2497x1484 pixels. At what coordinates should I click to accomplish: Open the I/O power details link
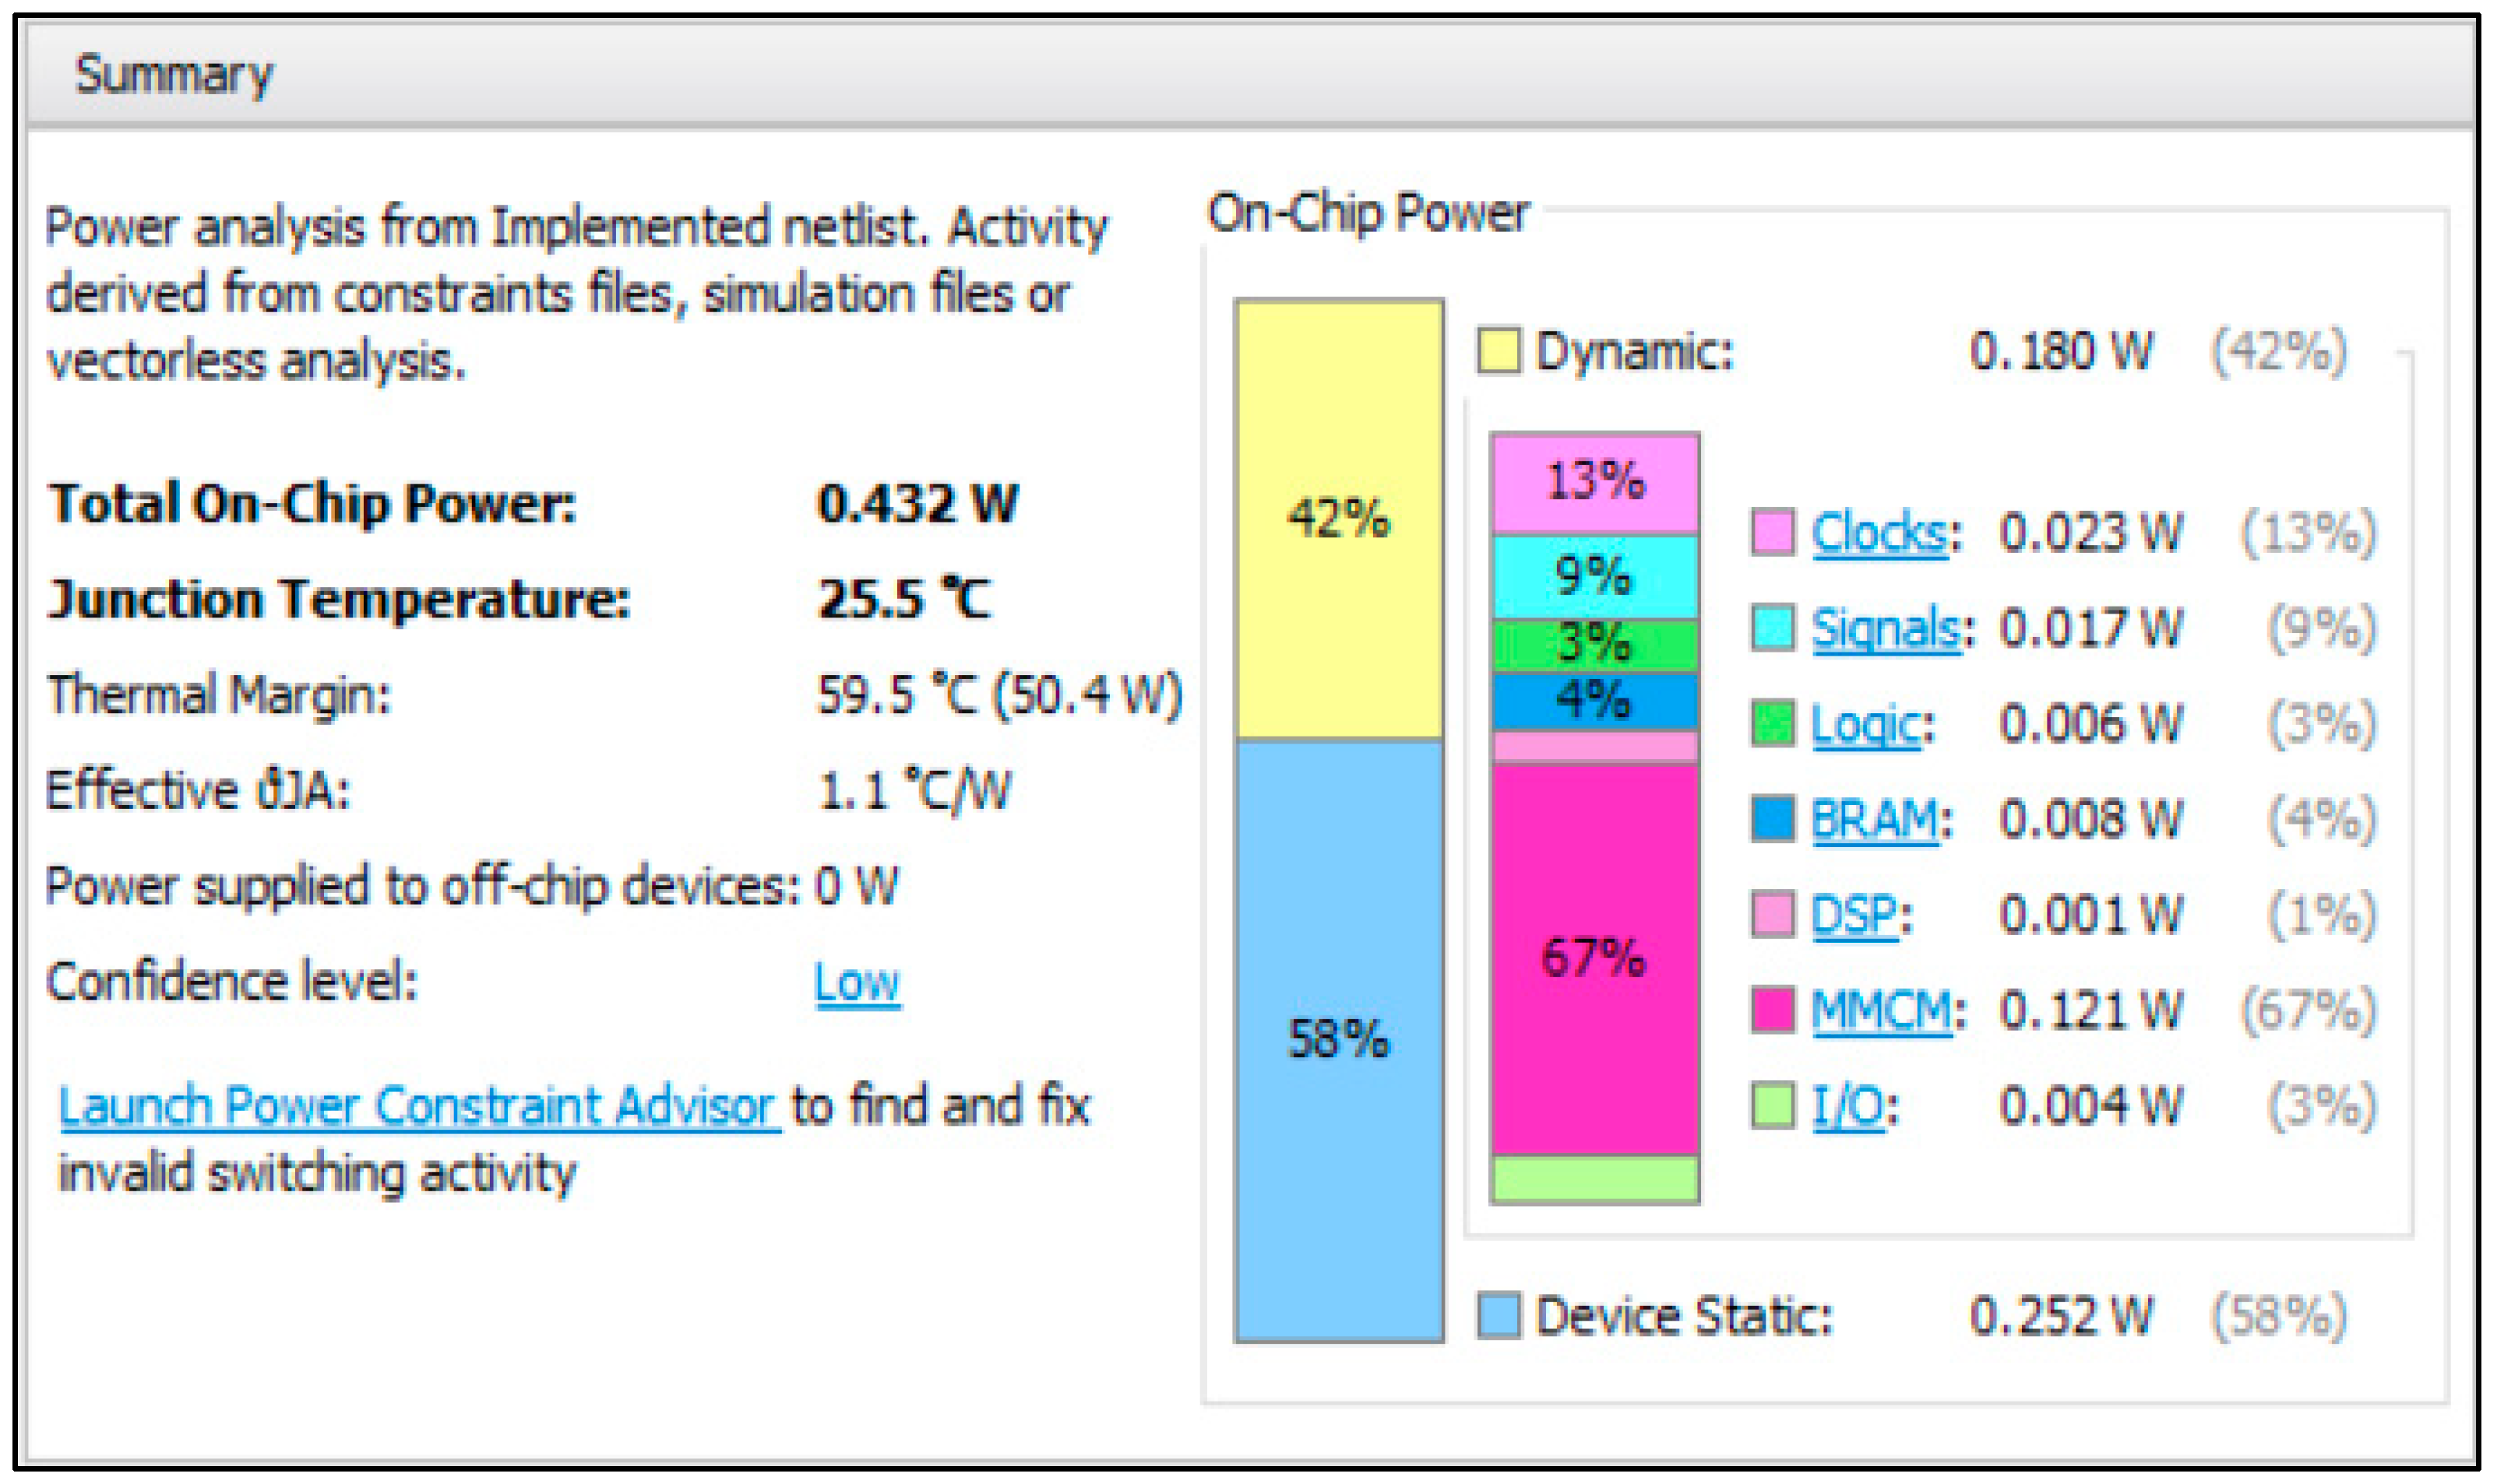(1848, 1105)
